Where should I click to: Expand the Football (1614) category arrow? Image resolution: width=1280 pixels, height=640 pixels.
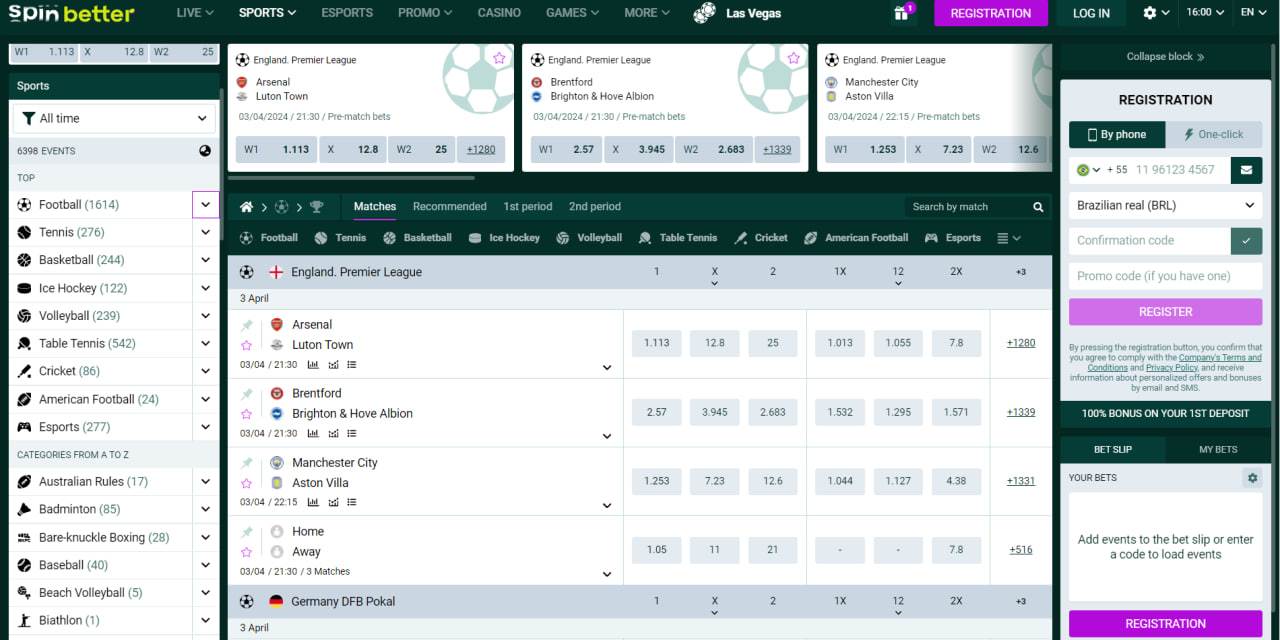(x=205, y=205)
